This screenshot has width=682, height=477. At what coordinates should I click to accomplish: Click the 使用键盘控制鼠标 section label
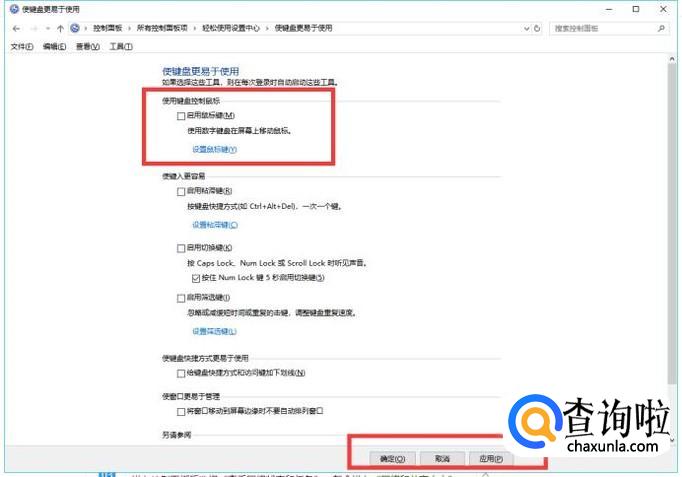[191, 101]
